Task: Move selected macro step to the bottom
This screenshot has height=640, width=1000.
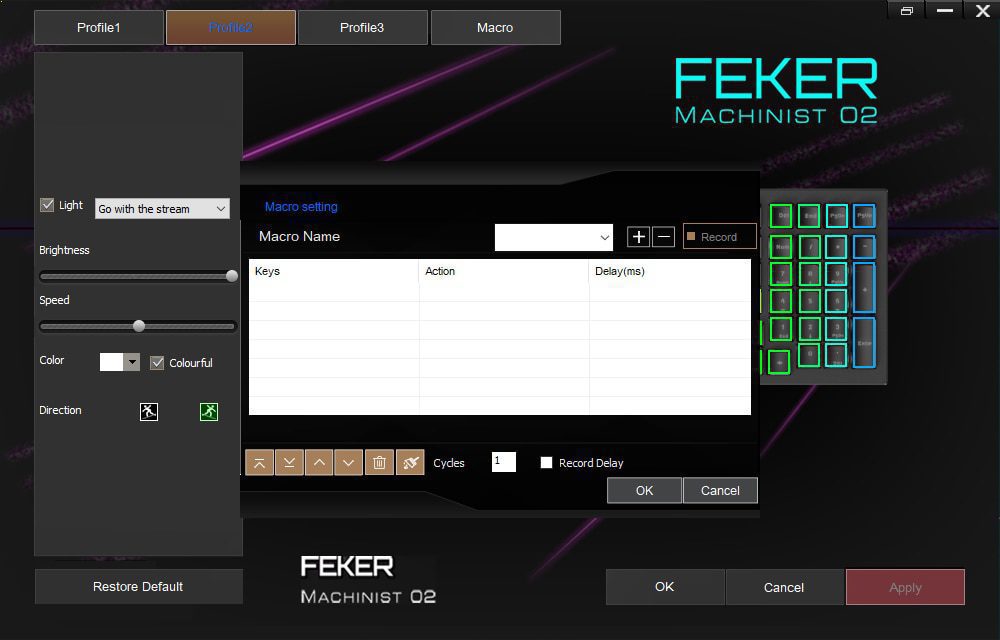Action: pos(289,462)
